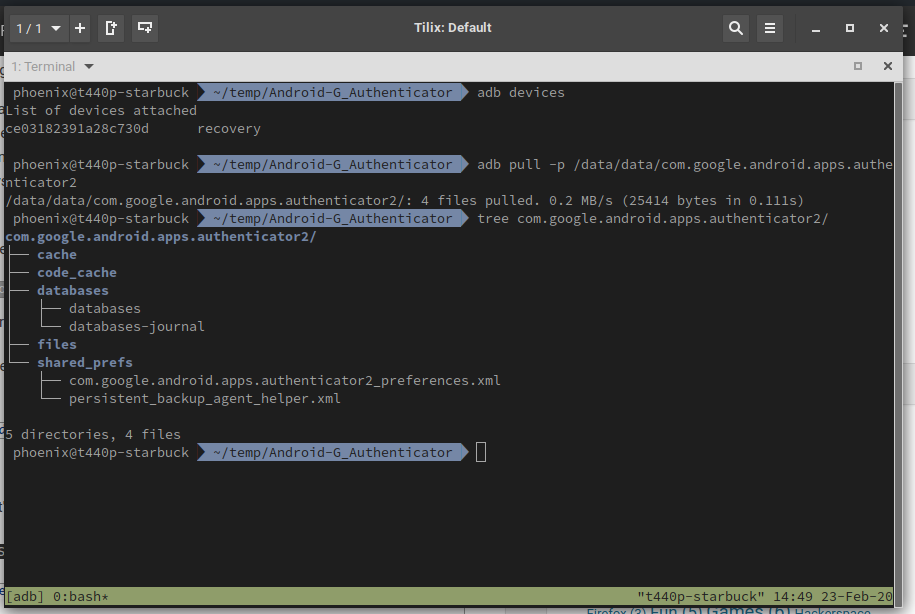Click the 'recovery' device state
Screen dimensions: 915x614
(229, 129)
